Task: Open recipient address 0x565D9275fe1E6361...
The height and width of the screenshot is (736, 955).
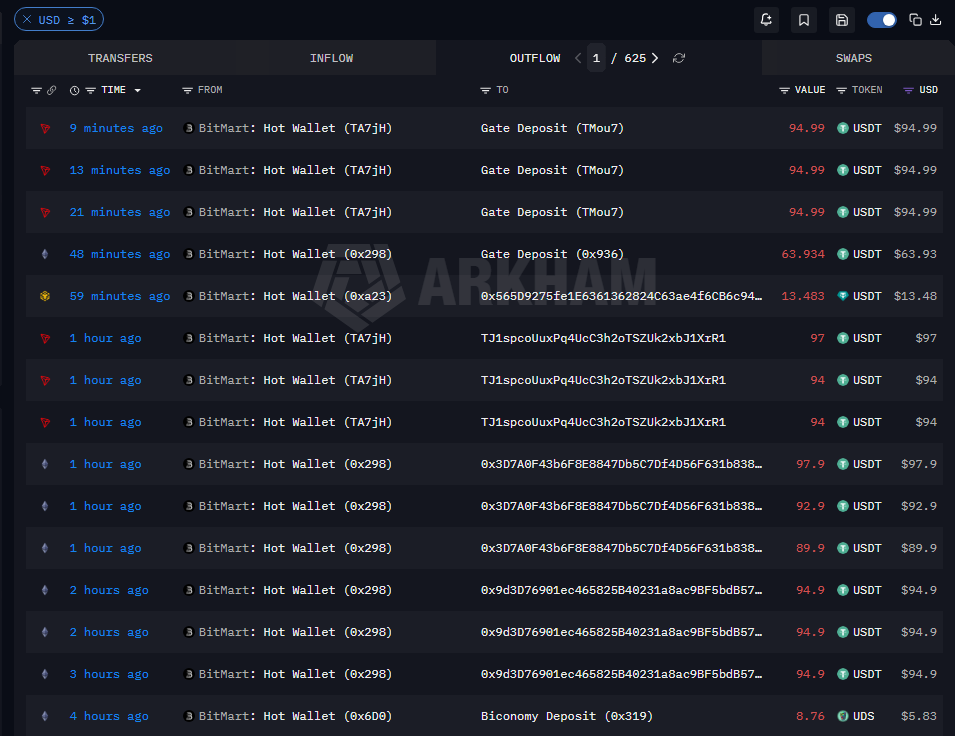Action: coord(621,296)
